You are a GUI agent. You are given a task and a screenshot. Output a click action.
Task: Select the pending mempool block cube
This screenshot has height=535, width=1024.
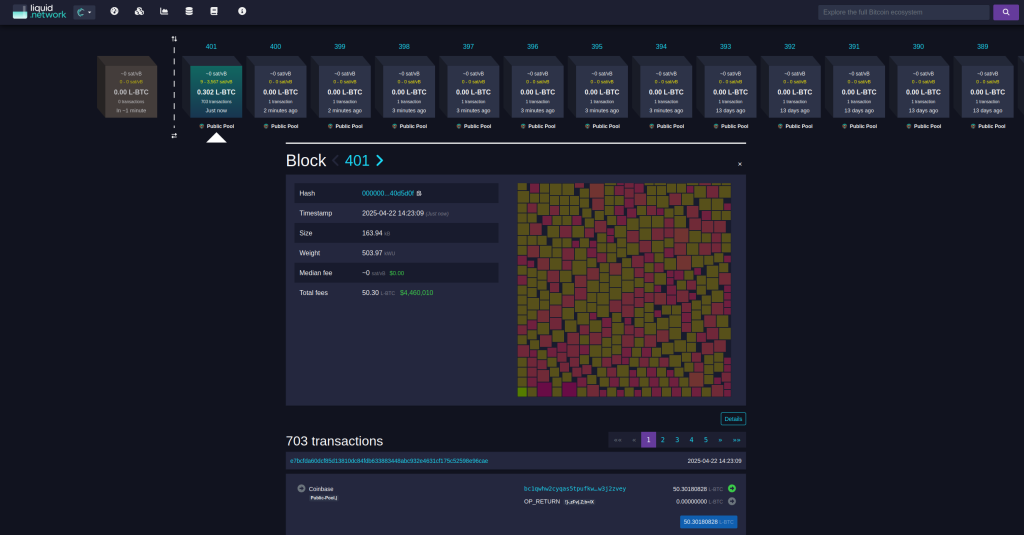pyautogui.click(x=127, y=87)
